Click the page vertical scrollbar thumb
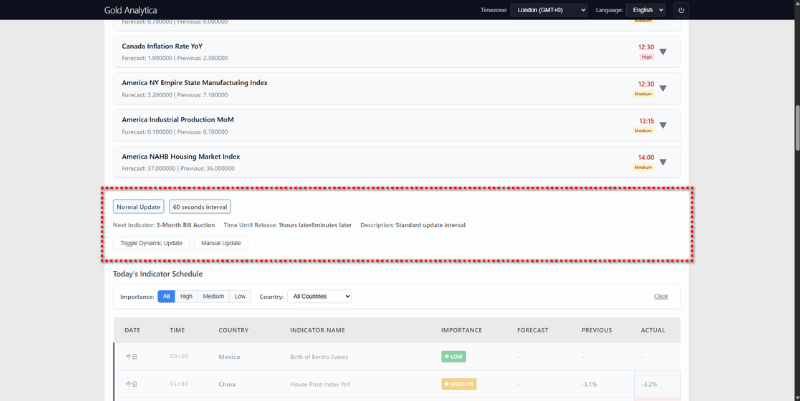Viewport: 800px width, 401px height. pos(796,127)
